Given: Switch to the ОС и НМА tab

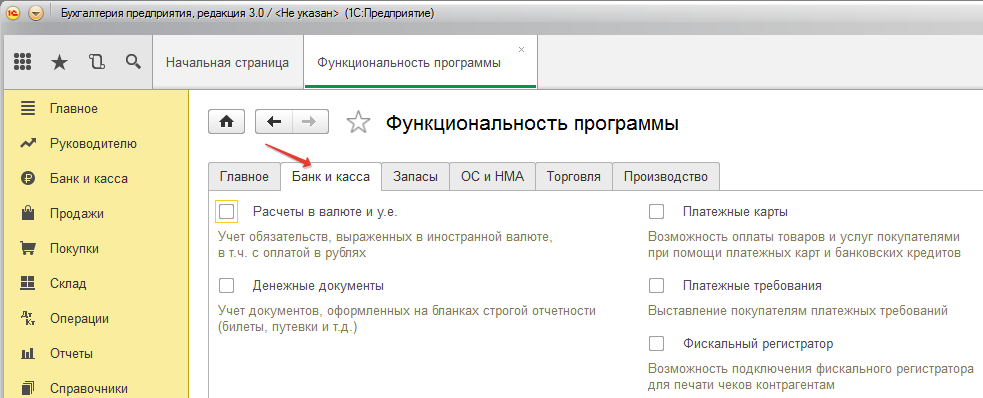Looking at the screenshot, I should [492, 177].
